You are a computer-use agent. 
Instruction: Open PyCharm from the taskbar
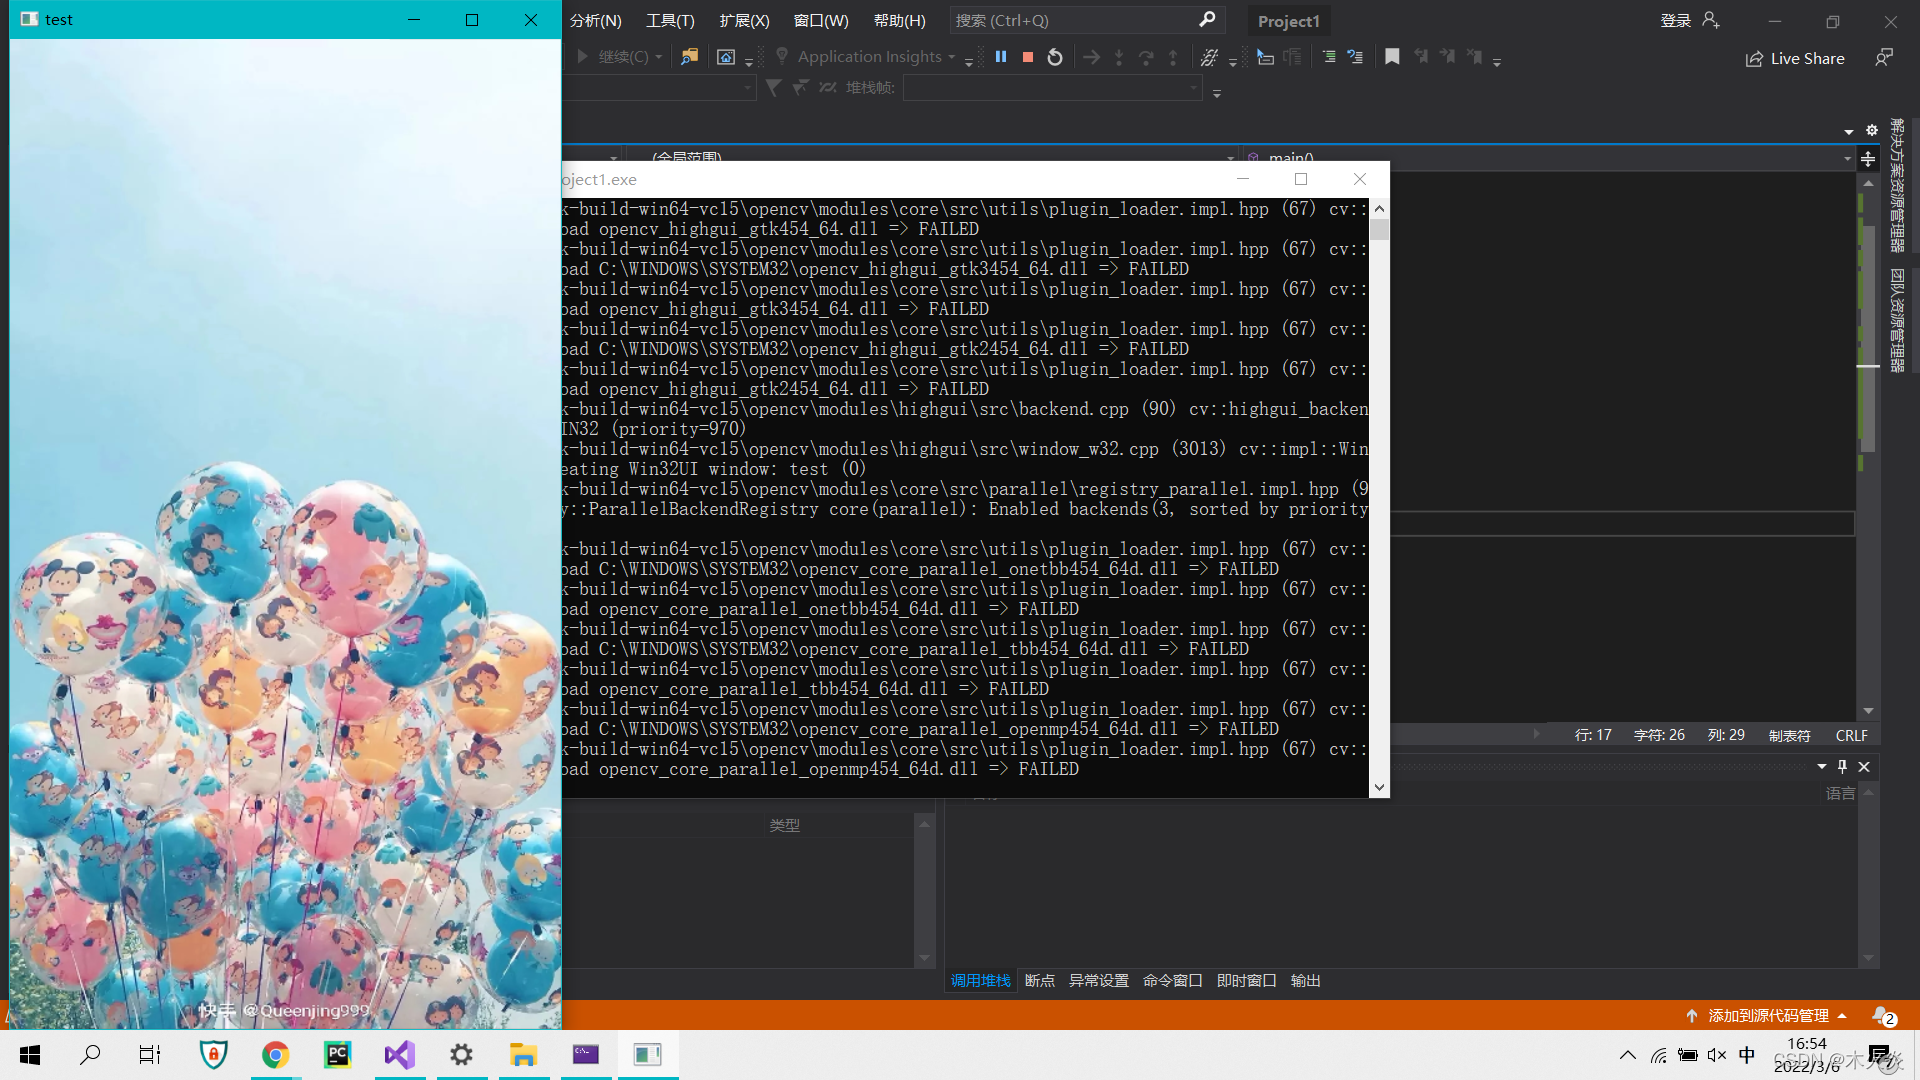(337, 1055)
